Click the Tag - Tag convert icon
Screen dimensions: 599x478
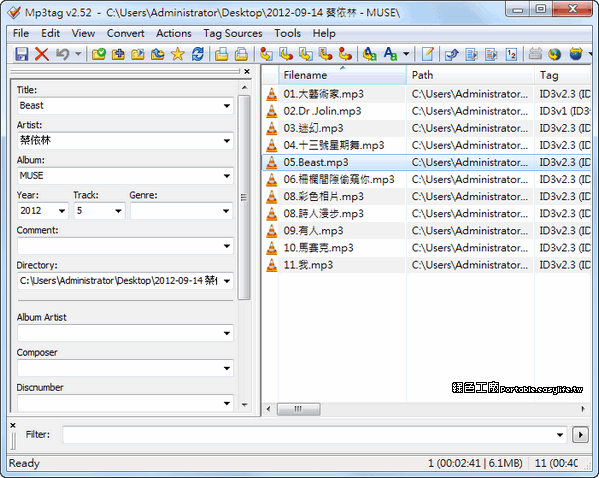pos(345,54)
